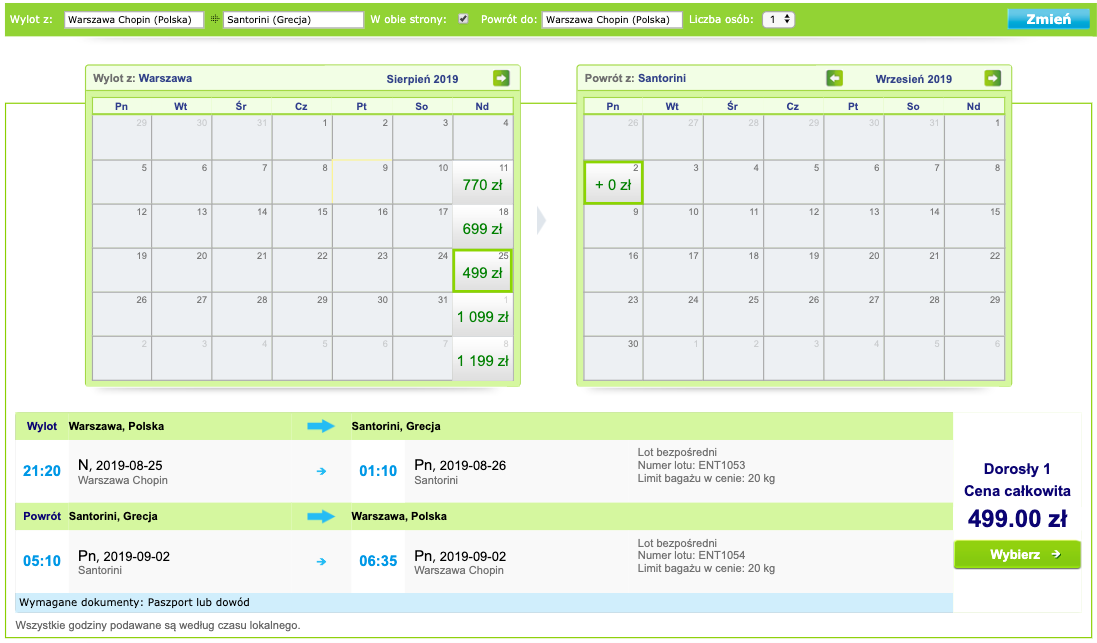The width and height of the screenshot is (1097, 643).
Task: Choose the 1 099 zł departure date
Action: (x=483, y=315)
